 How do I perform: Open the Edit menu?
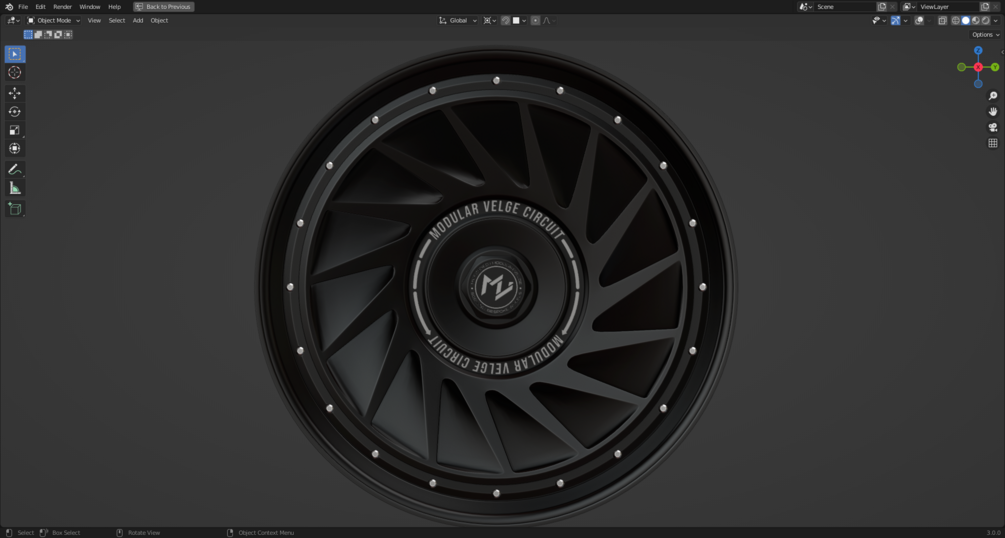tap(40, 6)
